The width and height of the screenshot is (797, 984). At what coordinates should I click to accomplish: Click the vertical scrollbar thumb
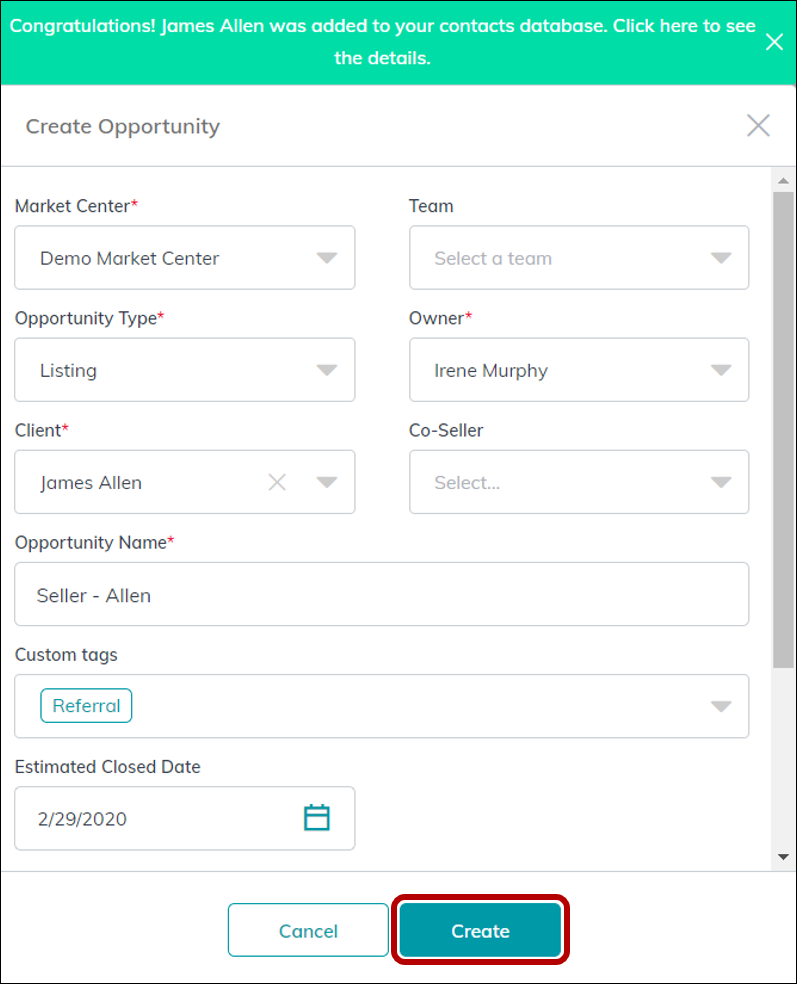click(x=783, y=430)
